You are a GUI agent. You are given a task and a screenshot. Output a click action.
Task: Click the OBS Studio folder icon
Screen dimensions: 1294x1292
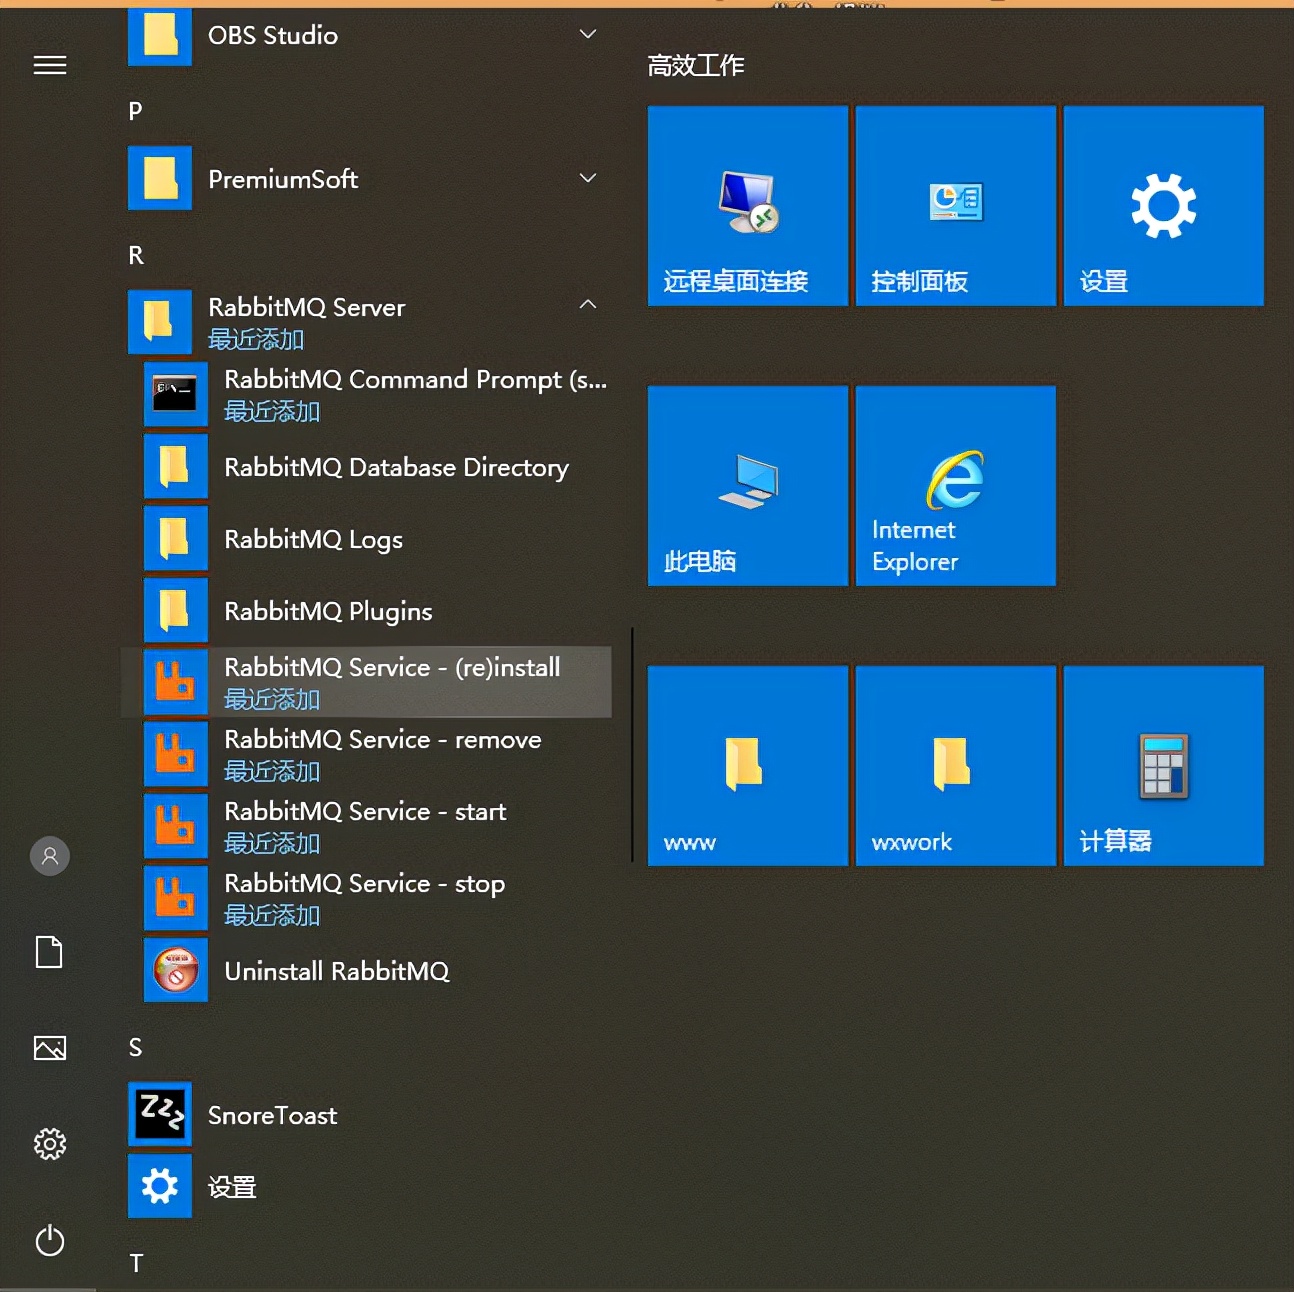point(160,36)
